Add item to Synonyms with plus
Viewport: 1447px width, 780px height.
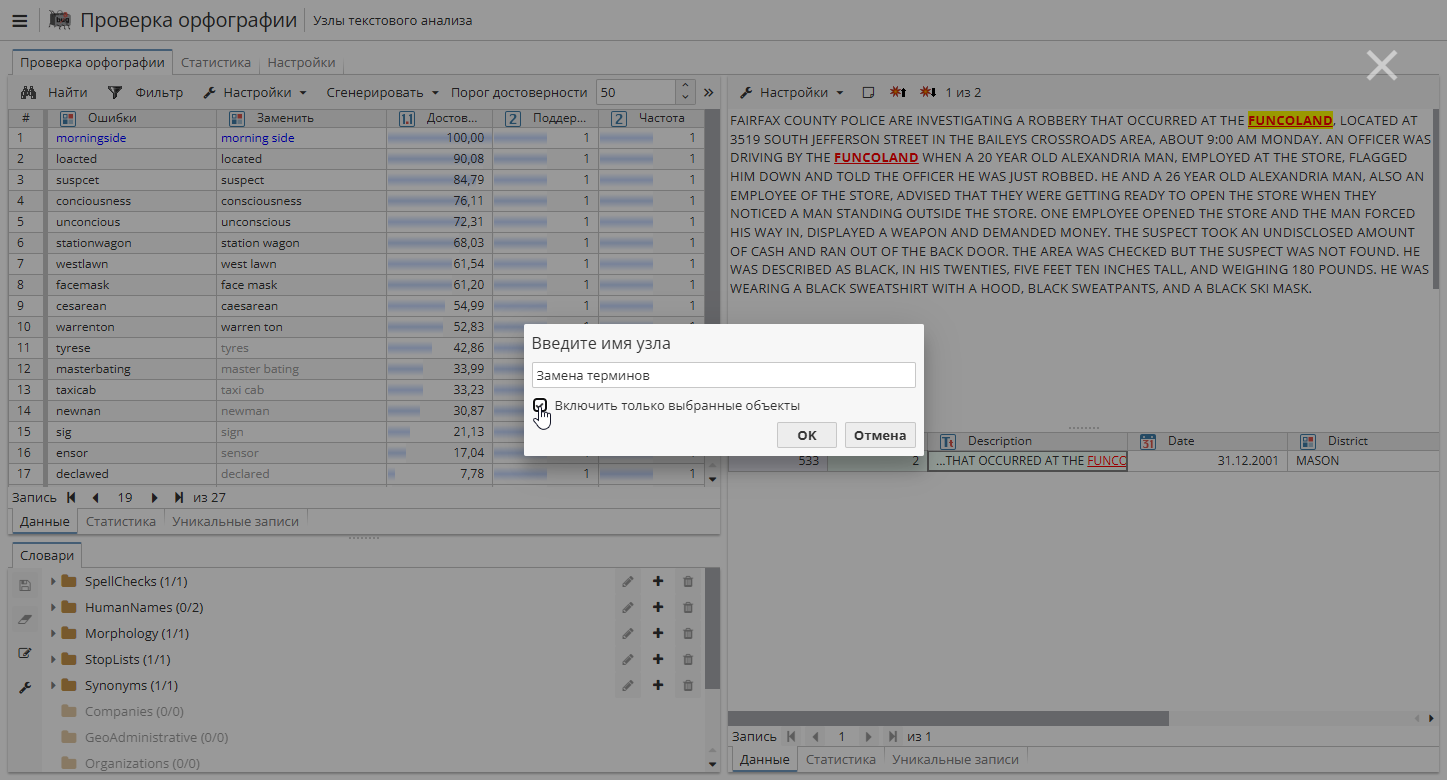coord(658,685)
